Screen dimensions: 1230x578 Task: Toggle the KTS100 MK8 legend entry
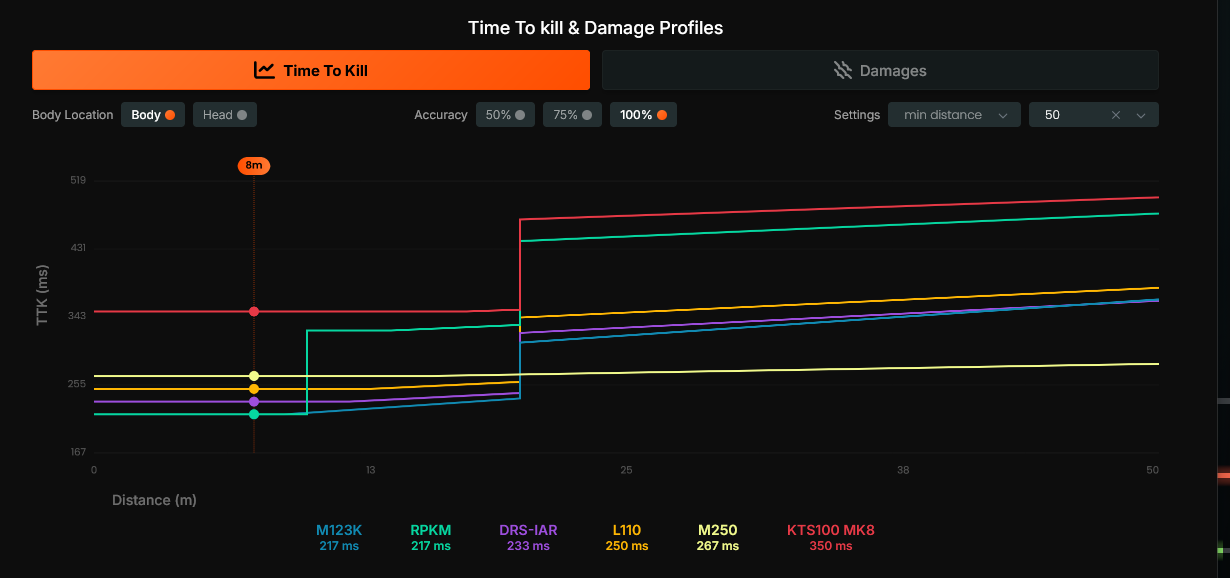click(831, 537)
